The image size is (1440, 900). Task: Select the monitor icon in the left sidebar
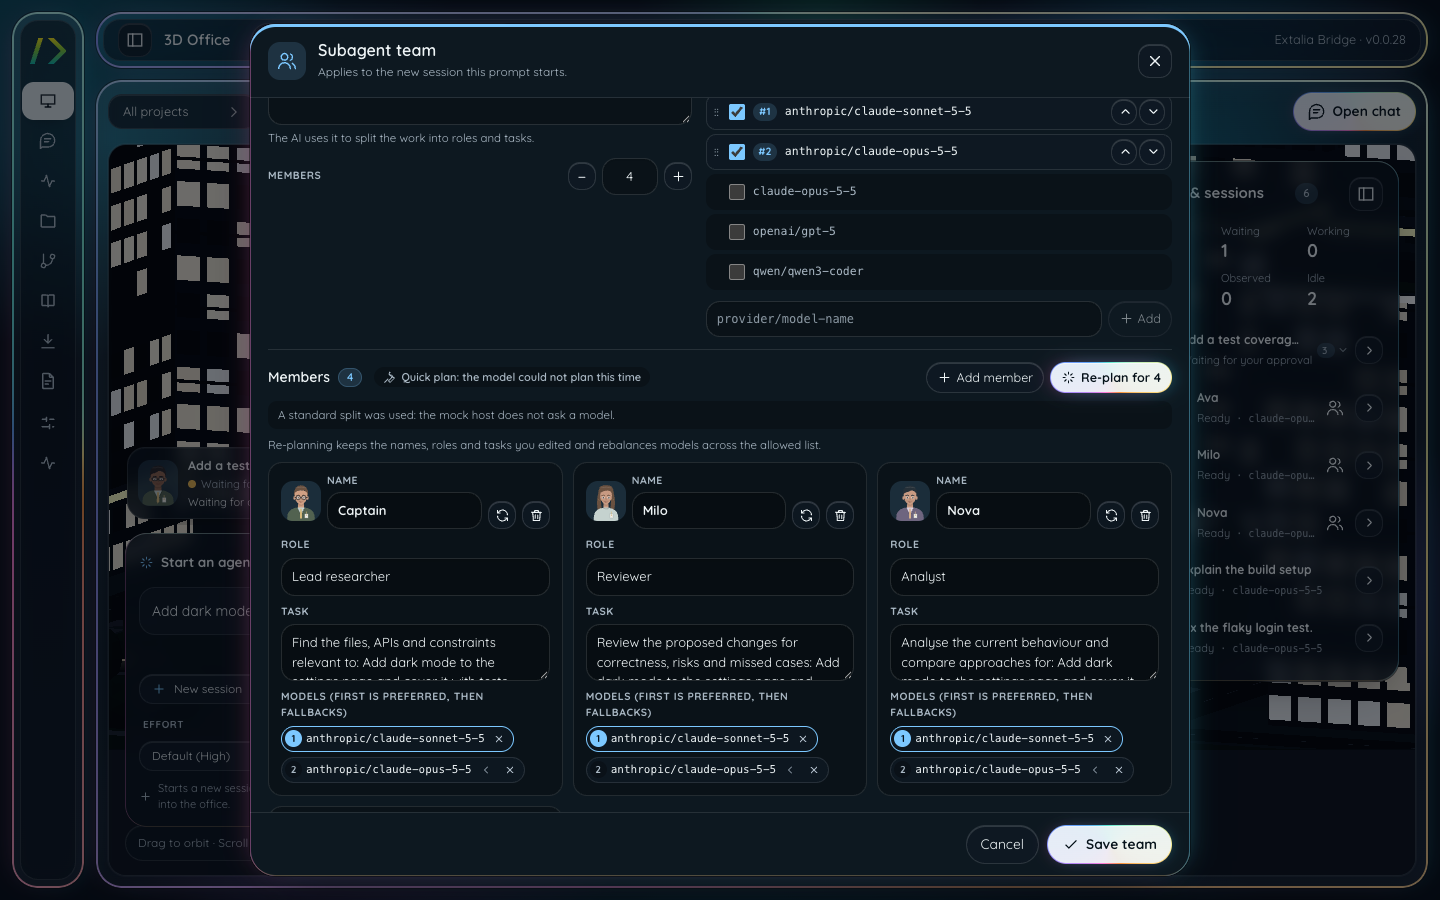tap(48, 101)
